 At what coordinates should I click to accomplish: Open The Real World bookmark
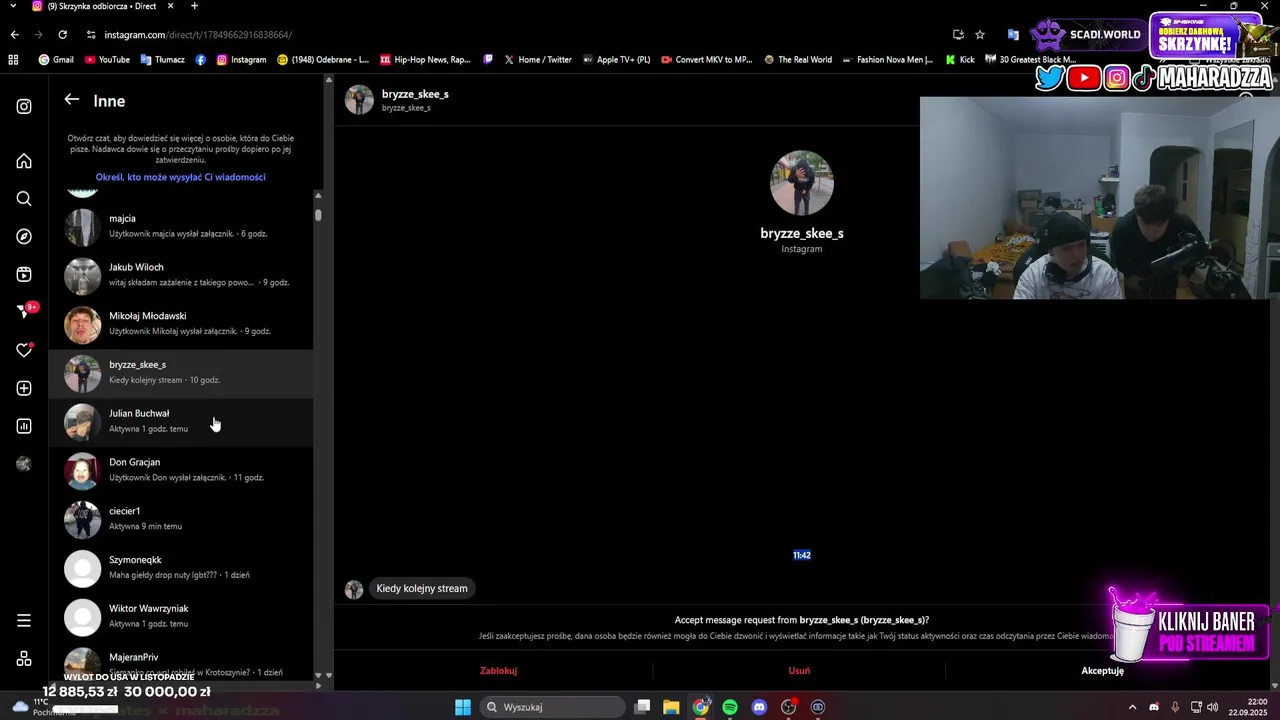point(798,59)
